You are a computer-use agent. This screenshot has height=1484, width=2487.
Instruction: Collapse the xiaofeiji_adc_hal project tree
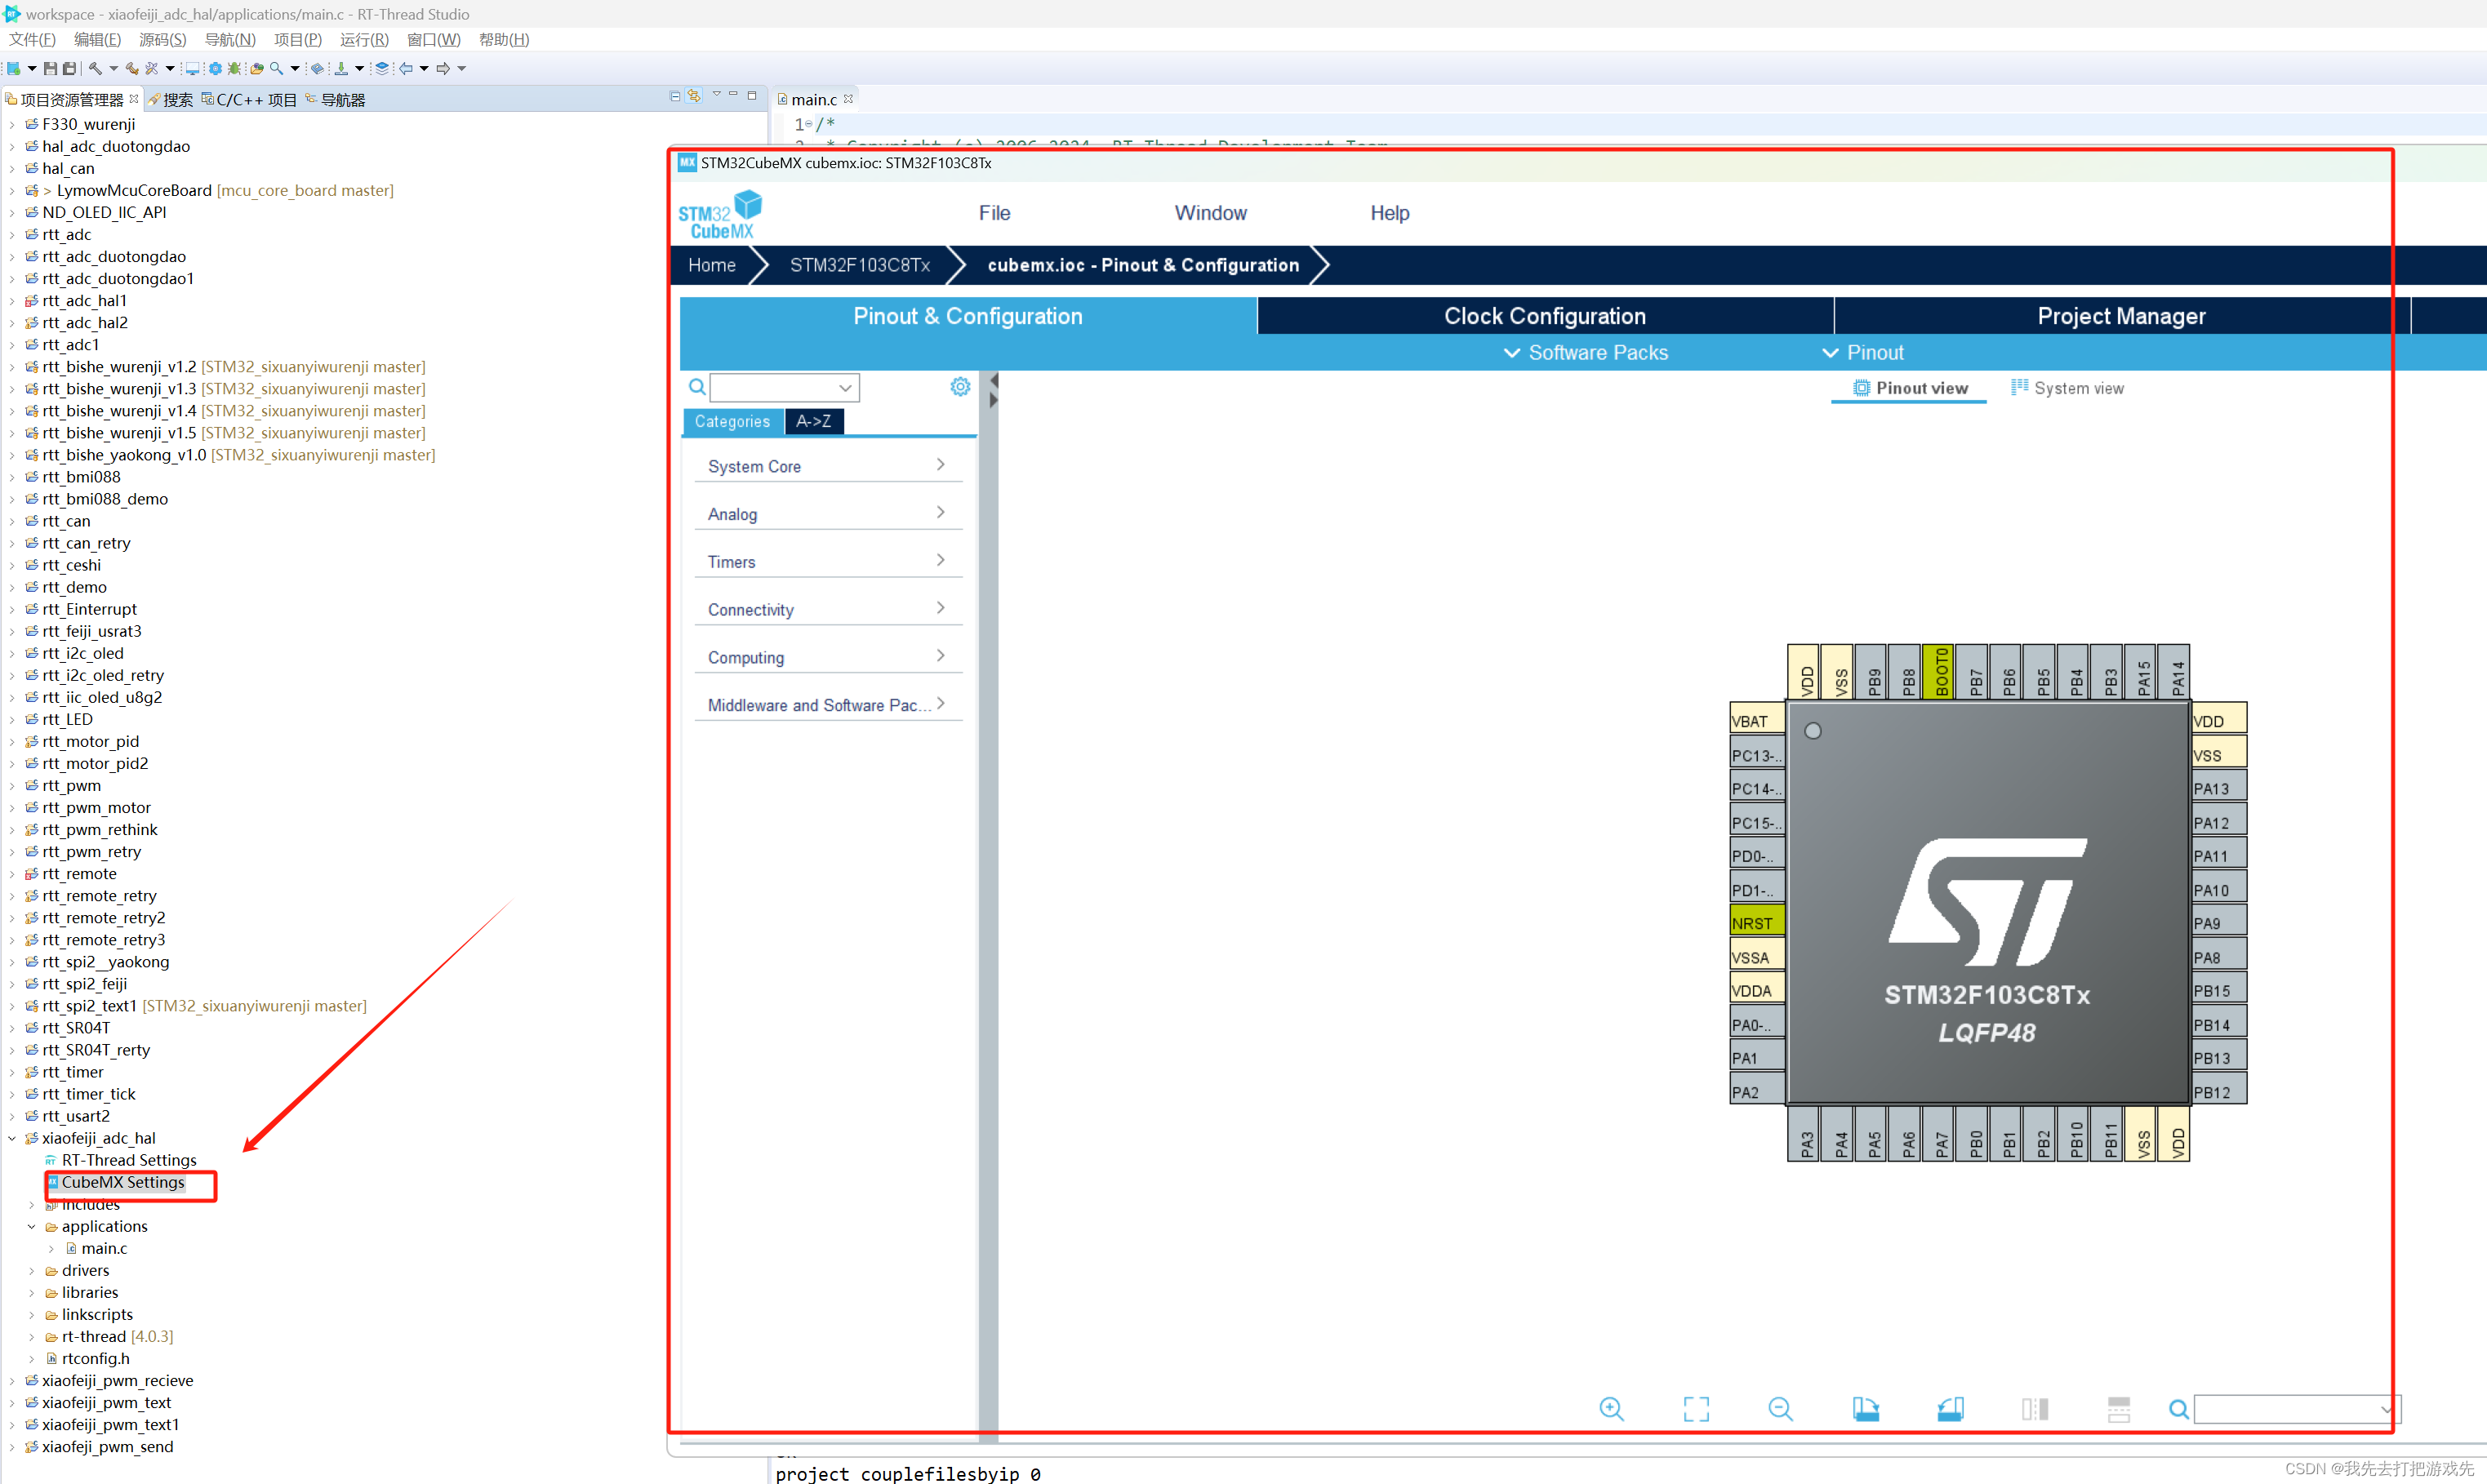point(12,1138)
